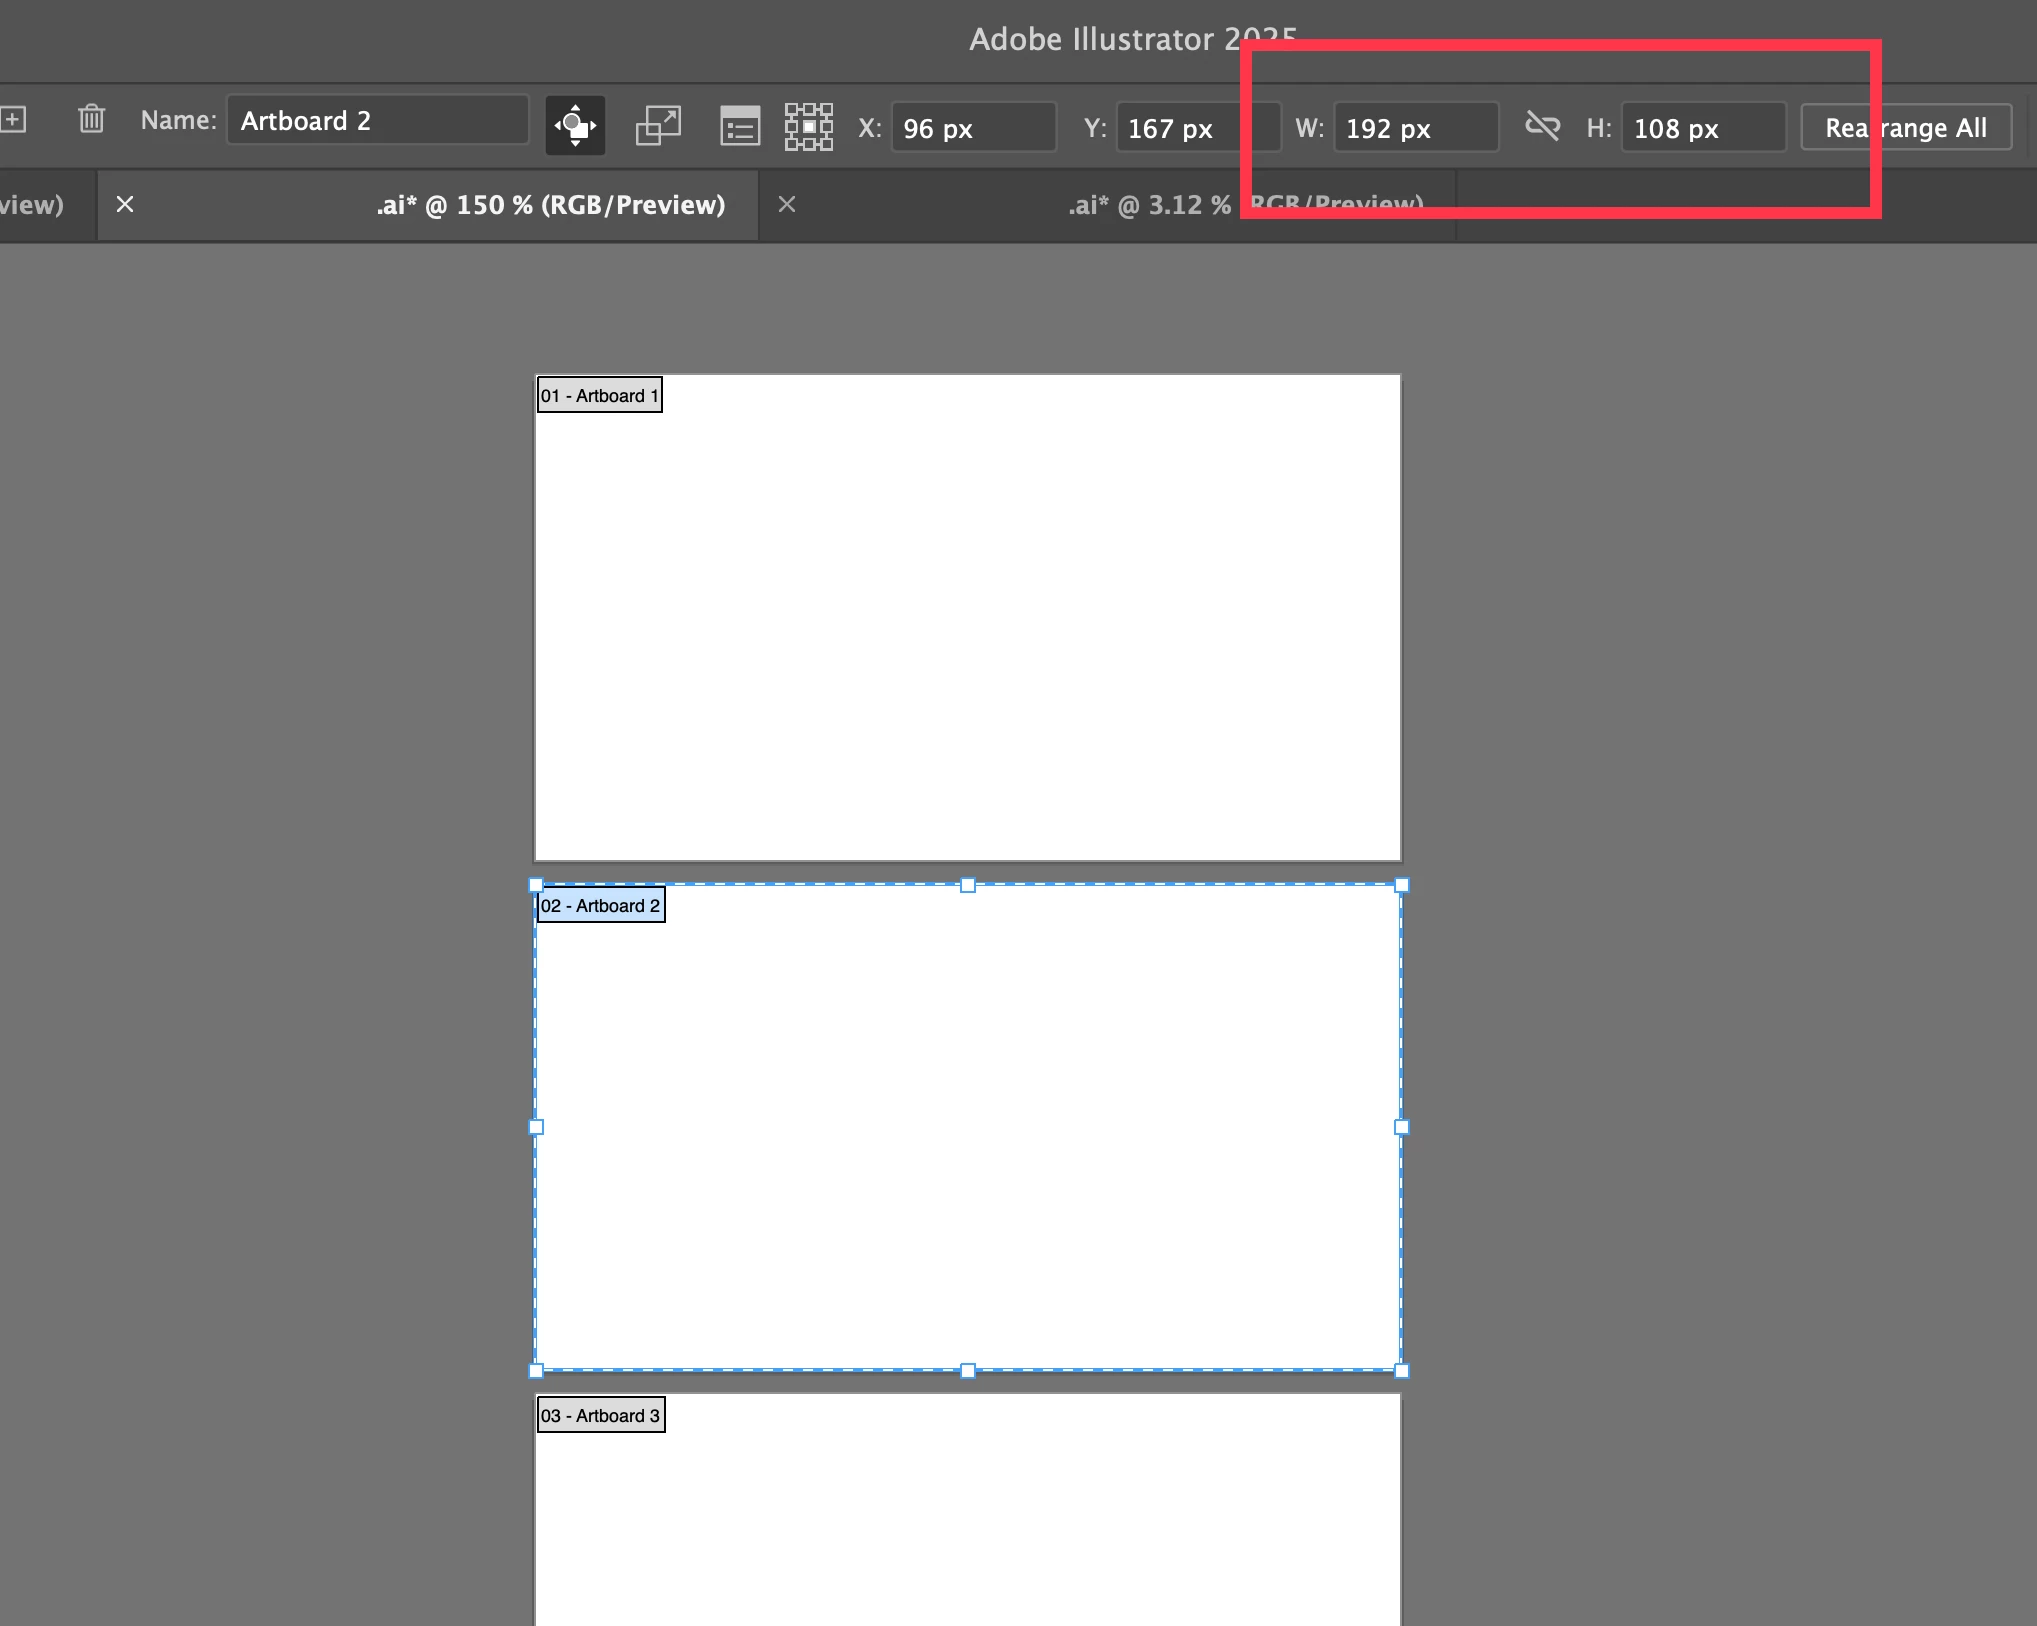This screenshot has height=1626, width=2037.
Task: Click the Delete Artboard trash icon
Action: point(91,120)
